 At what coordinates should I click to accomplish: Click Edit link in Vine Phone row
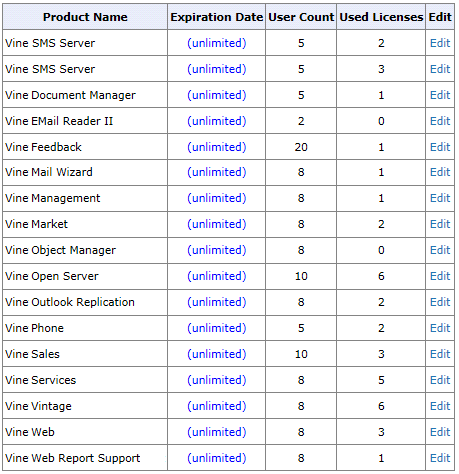(x=440, y=328)
